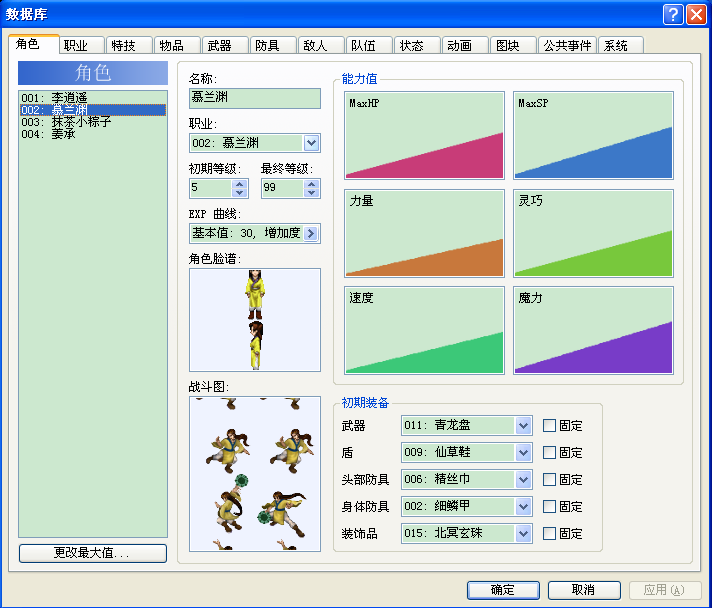Switch to the 职业 tab
The height and width of the screenshot is (608, 712).
pyautogui.click(x=82, y=45)
